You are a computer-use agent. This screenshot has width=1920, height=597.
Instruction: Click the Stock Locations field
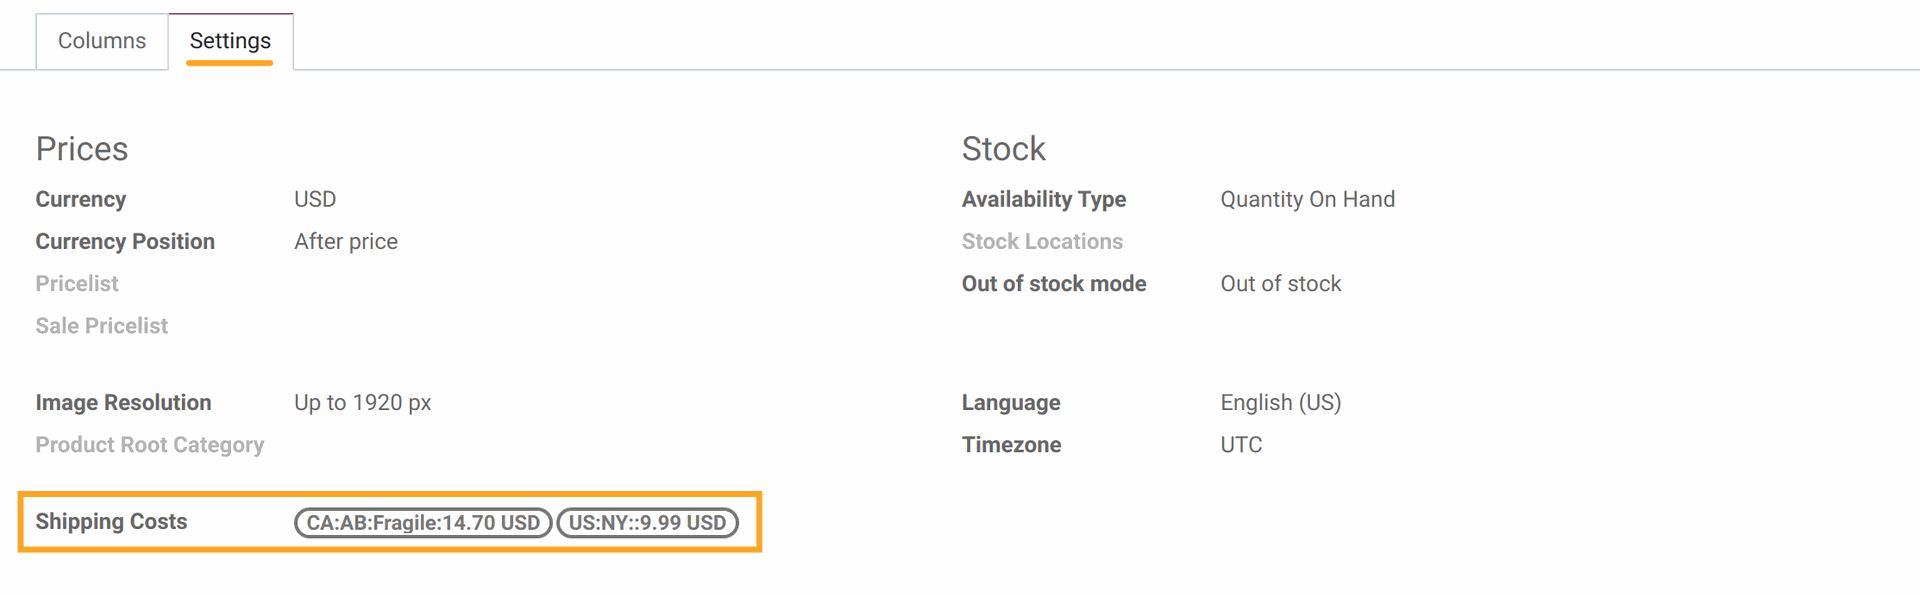pos(1042,241)
